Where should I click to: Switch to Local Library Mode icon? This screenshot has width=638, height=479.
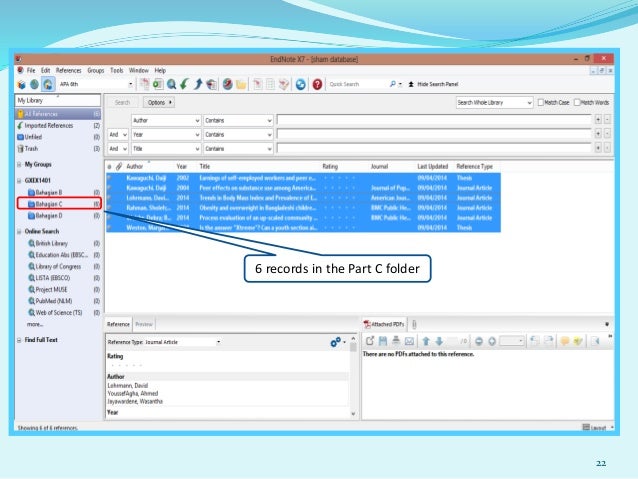coord(21,84)
